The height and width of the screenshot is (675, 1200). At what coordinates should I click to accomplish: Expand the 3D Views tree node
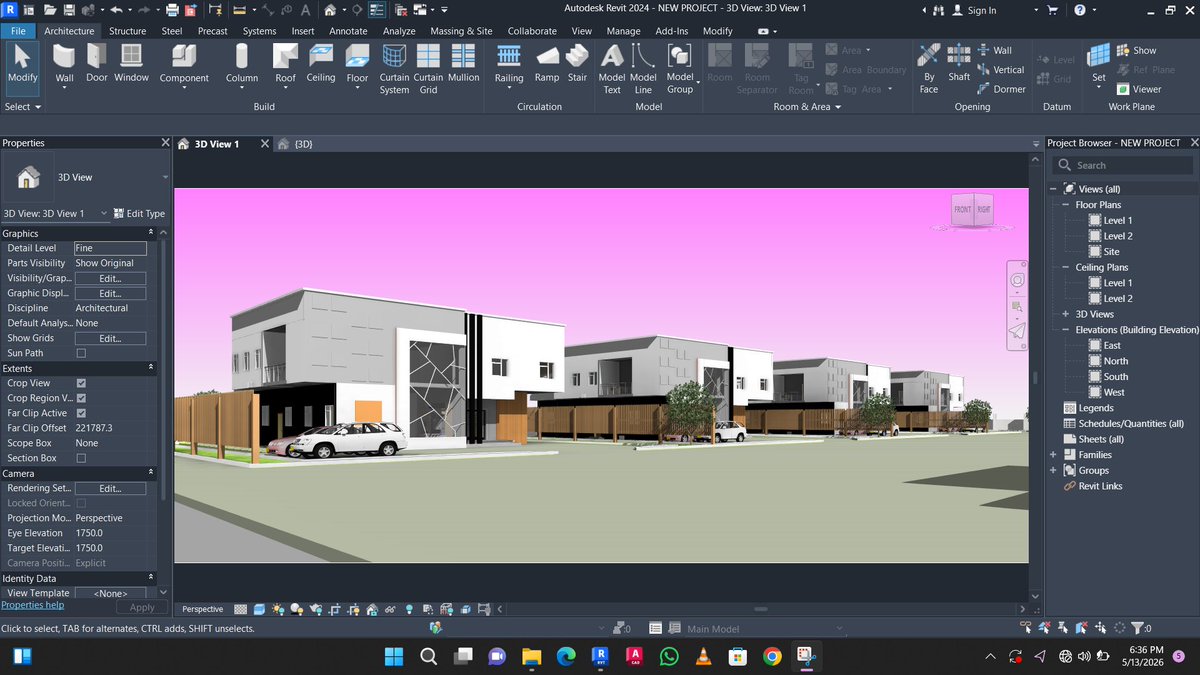[1066, 314]
